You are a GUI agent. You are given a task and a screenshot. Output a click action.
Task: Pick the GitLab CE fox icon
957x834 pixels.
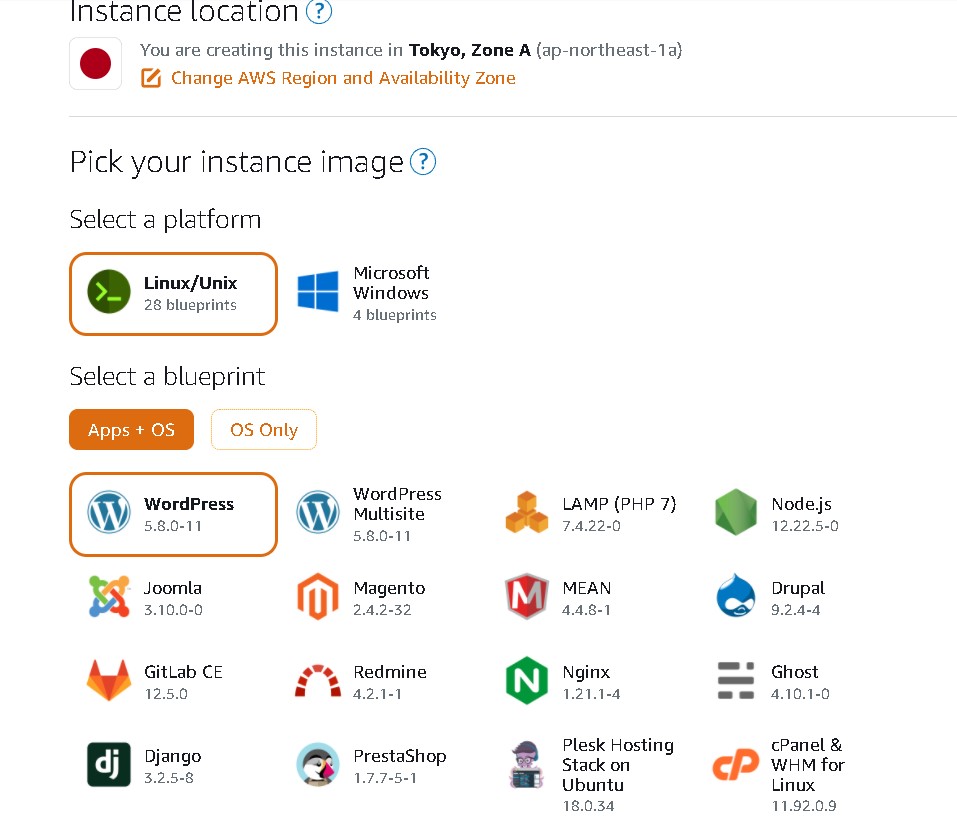(109, 681)
